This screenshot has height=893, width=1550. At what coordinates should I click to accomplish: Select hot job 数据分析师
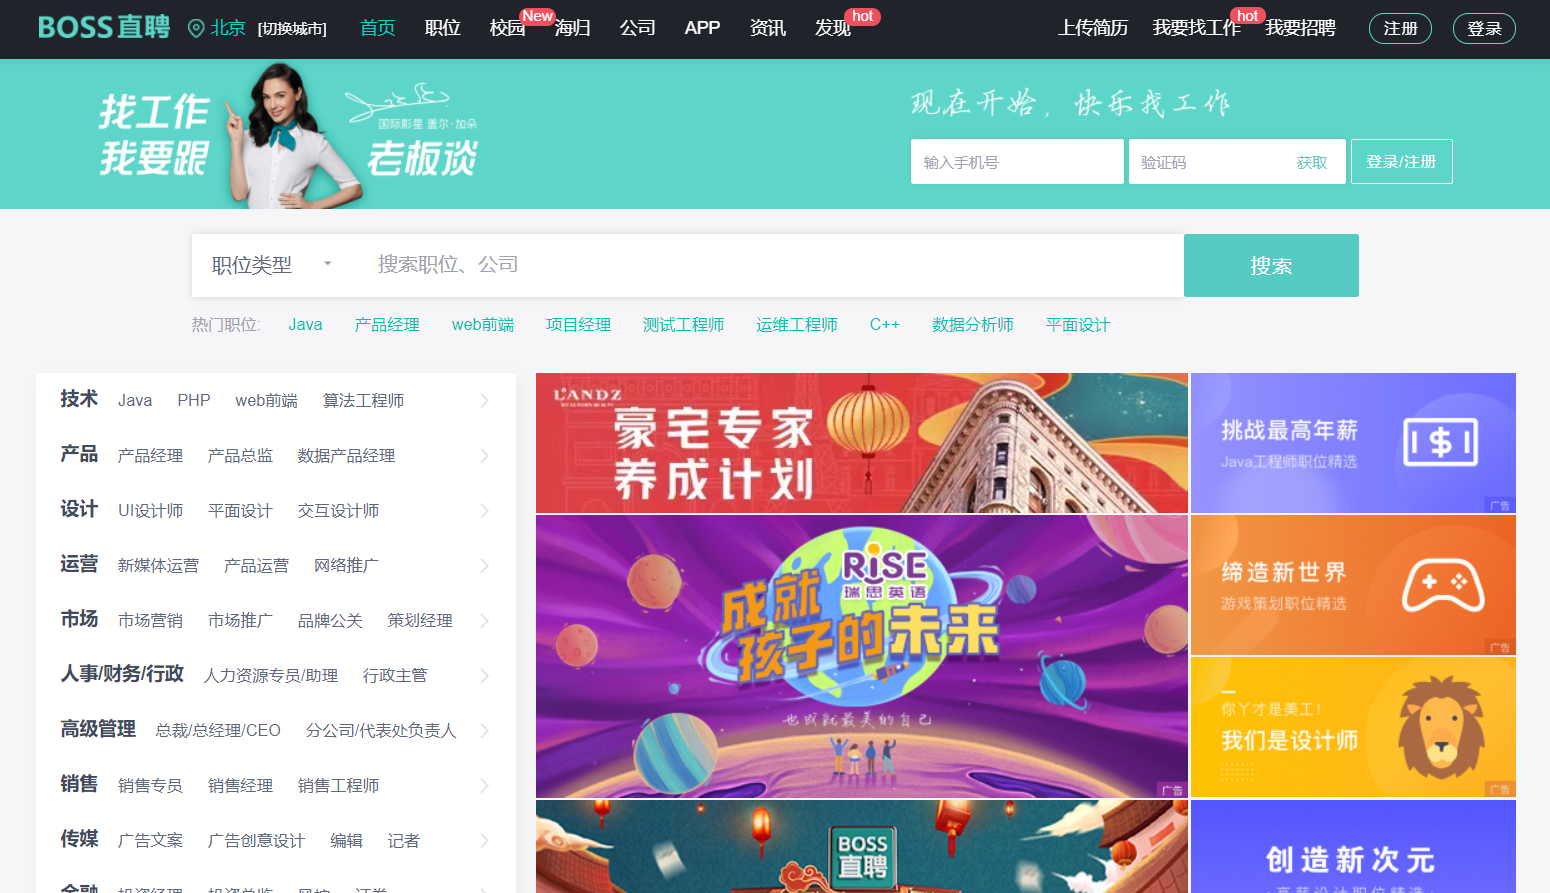click(973, 325)
